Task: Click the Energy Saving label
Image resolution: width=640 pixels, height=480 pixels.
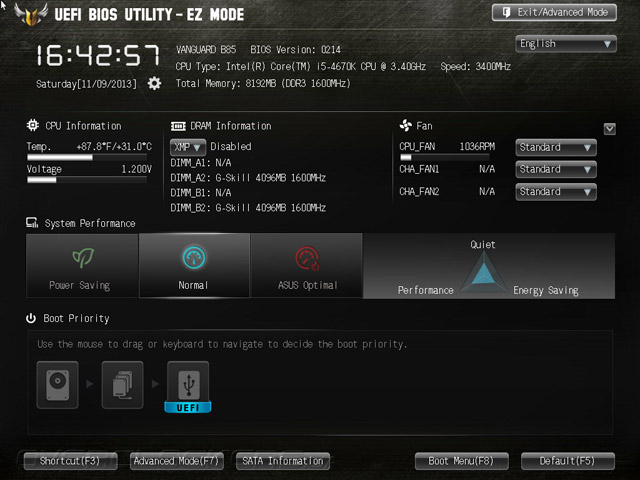Action: click(546, 290)
